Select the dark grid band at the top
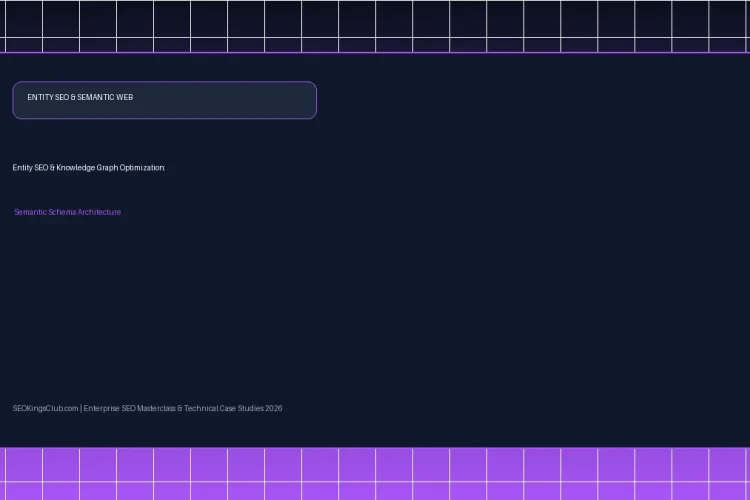The height and width of the screenshot is (500, 750). [x=375, y=26]
